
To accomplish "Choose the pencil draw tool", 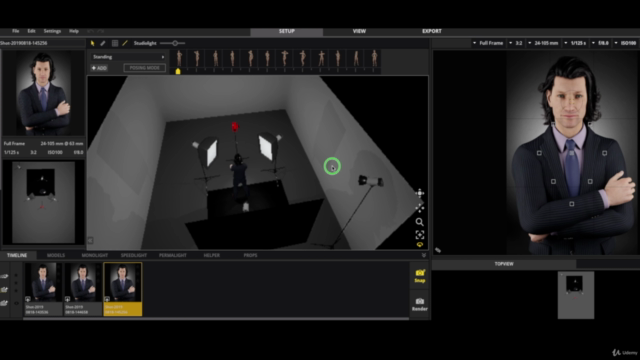I will [103, 43].
